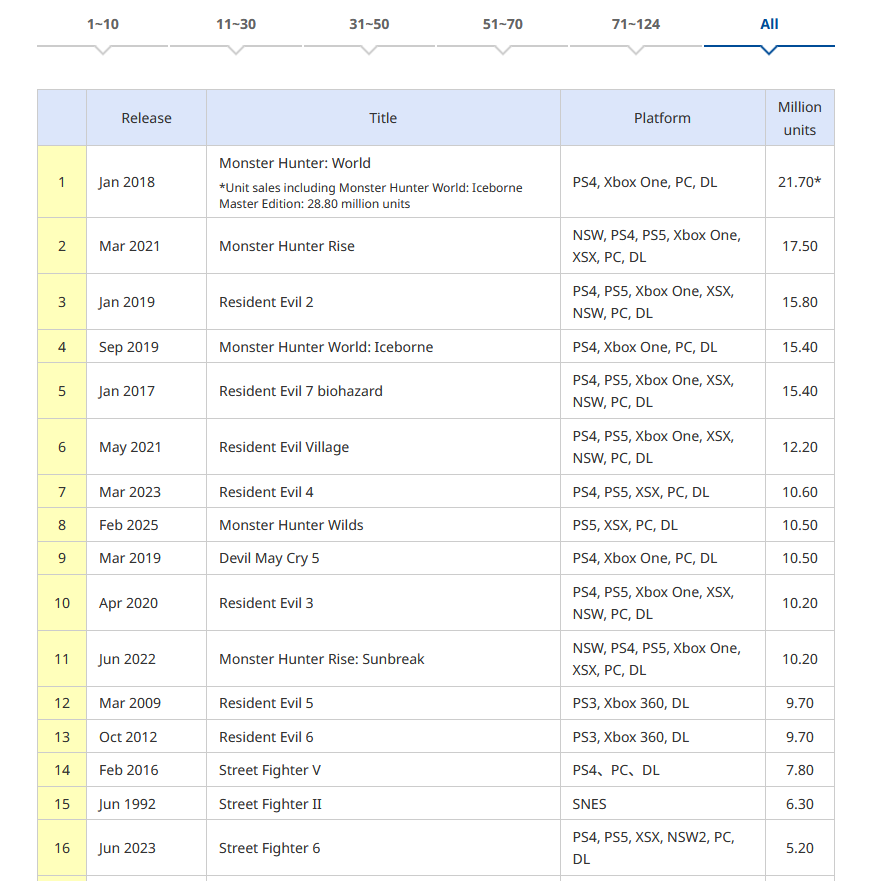
Task: Click the Platform column header
Action: tap(662, 118)
